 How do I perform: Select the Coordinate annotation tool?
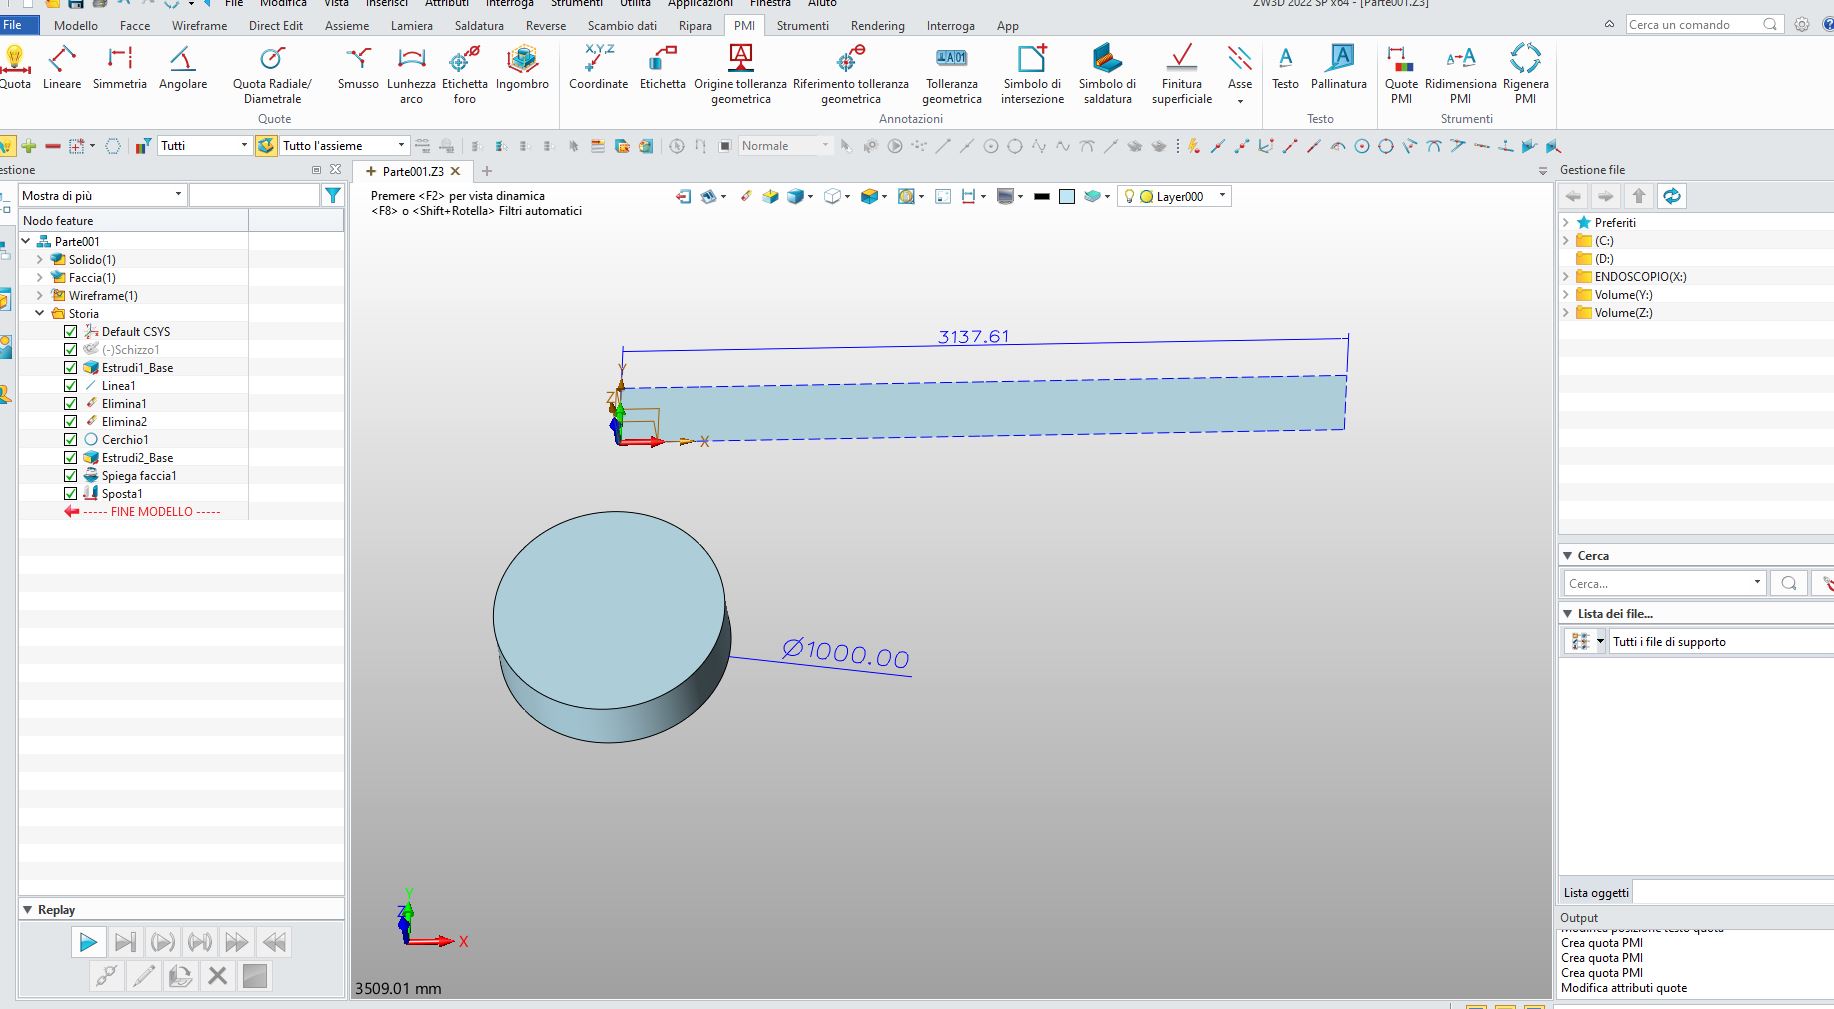598,67
